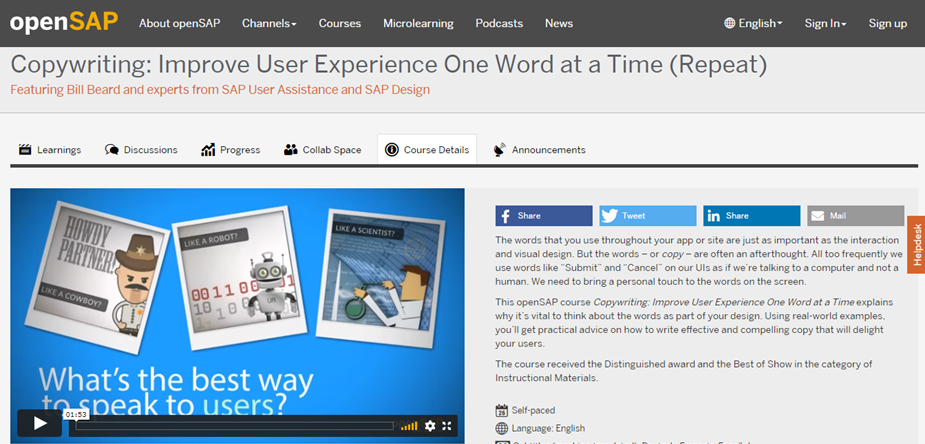925x444 pixels.
Task: Open the English language dropdown
Action: 753,23
